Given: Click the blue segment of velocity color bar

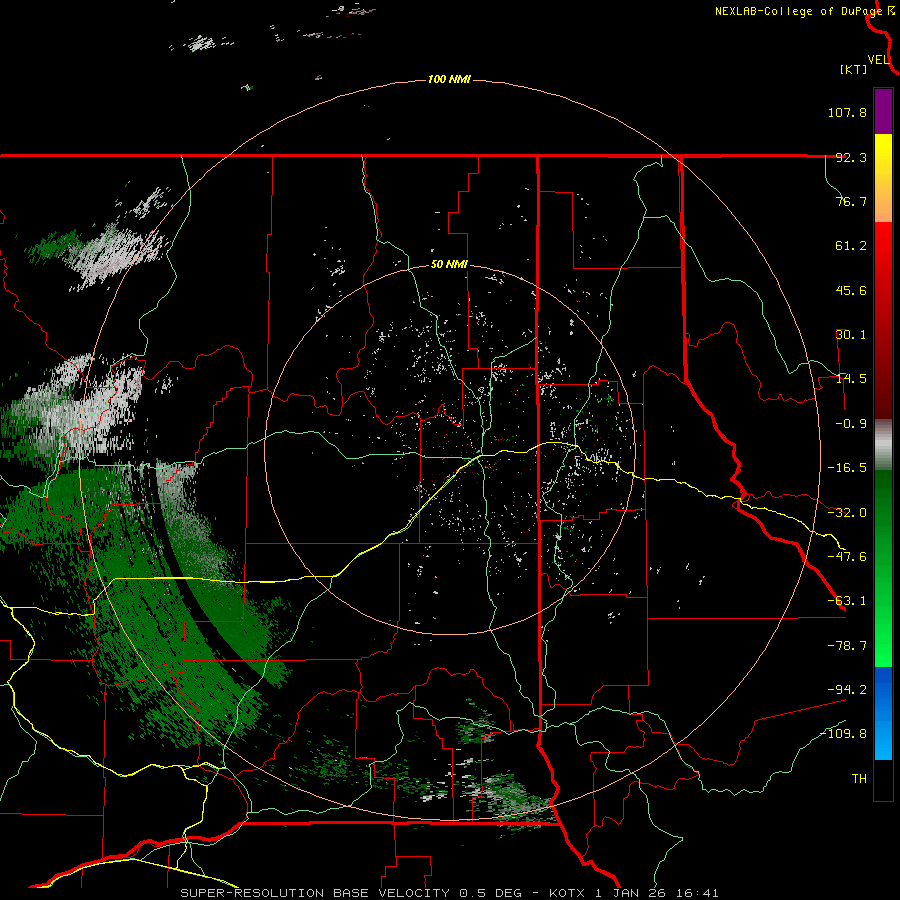Looking at the screenshot, I should (x=883, y=713).
